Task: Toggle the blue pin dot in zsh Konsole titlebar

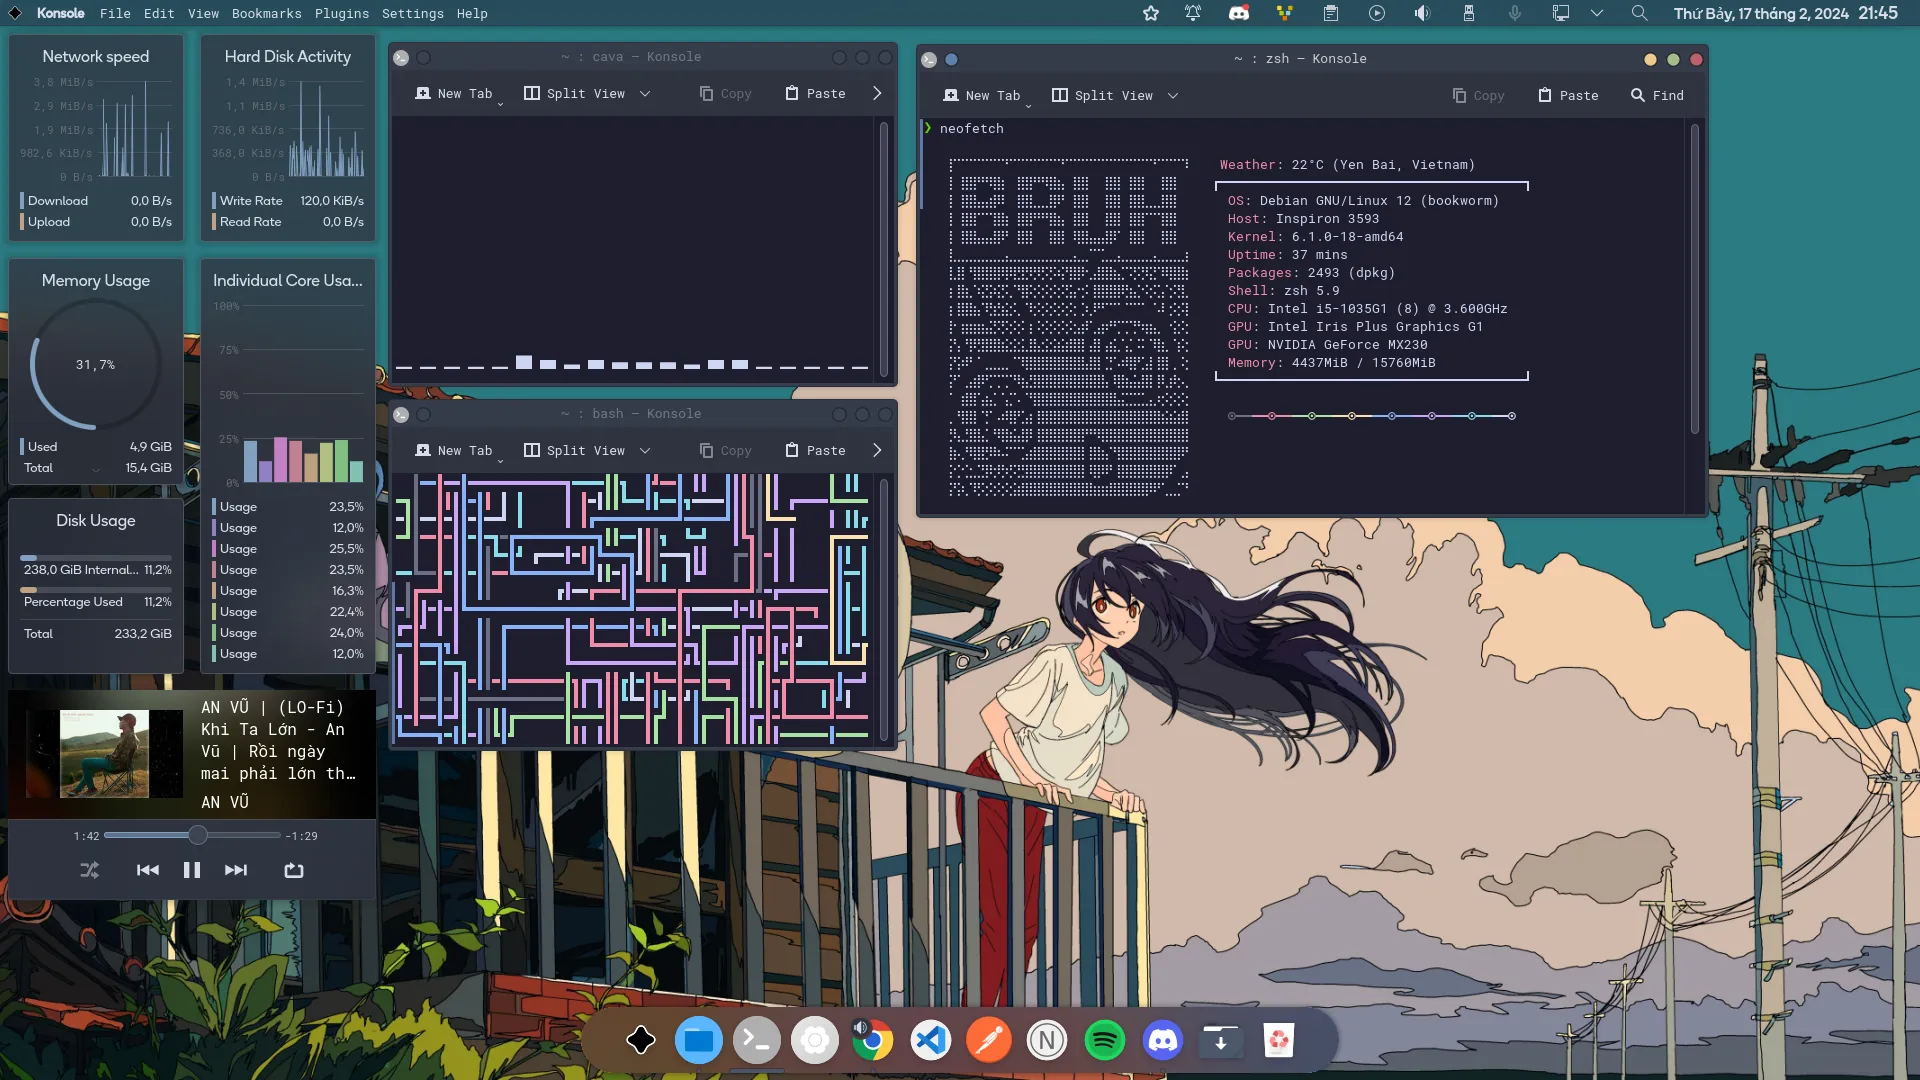Action: click(x=952, y=59)
